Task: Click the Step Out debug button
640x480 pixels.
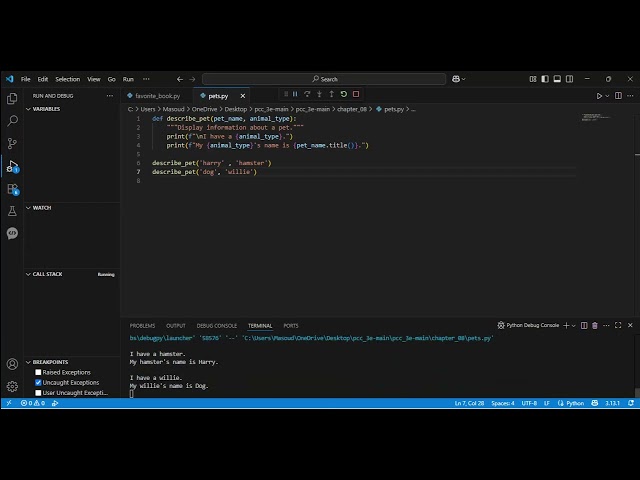Action: click(331, 94)
